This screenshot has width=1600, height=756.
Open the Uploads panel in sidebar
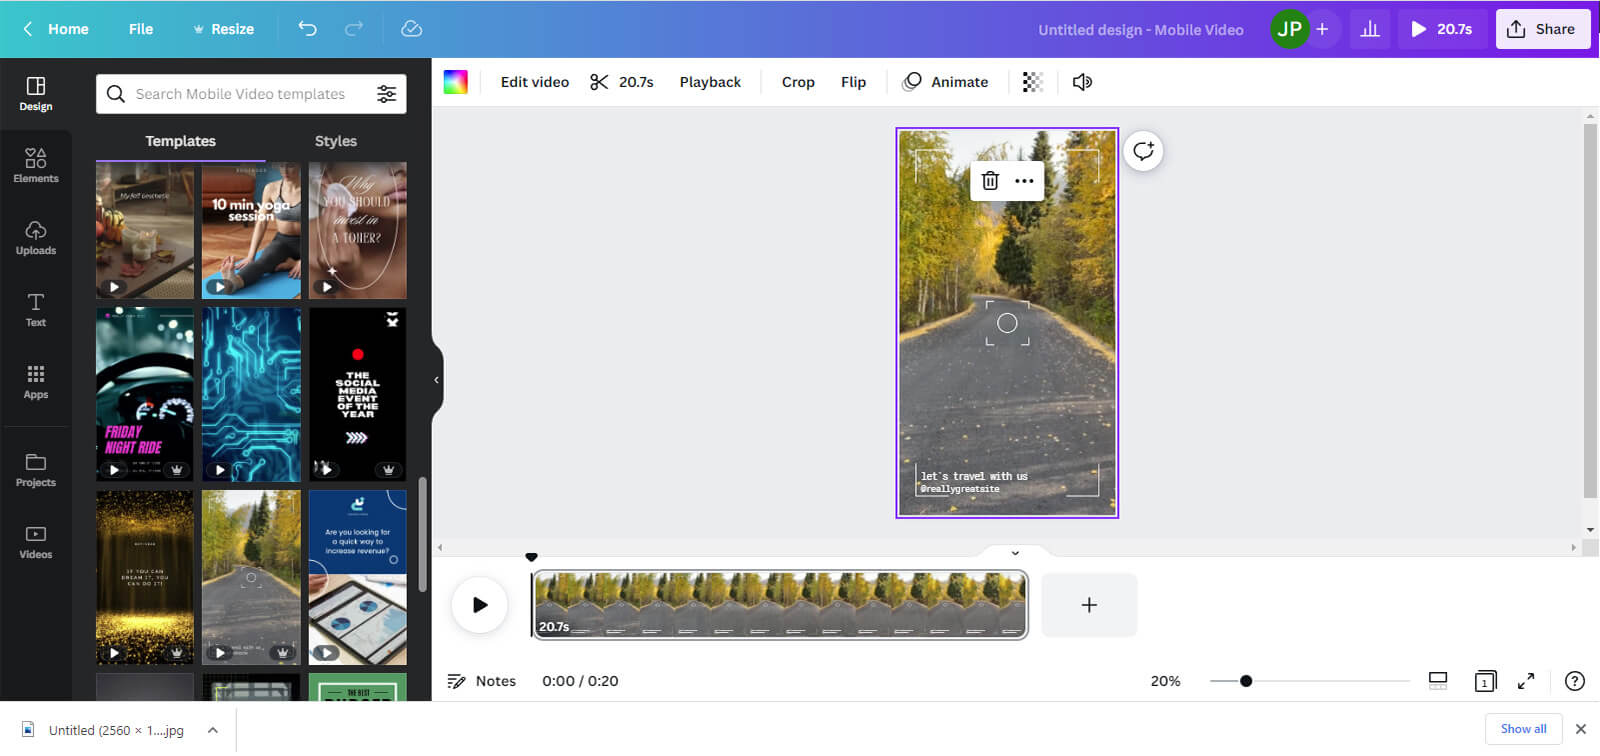point(36,237)
